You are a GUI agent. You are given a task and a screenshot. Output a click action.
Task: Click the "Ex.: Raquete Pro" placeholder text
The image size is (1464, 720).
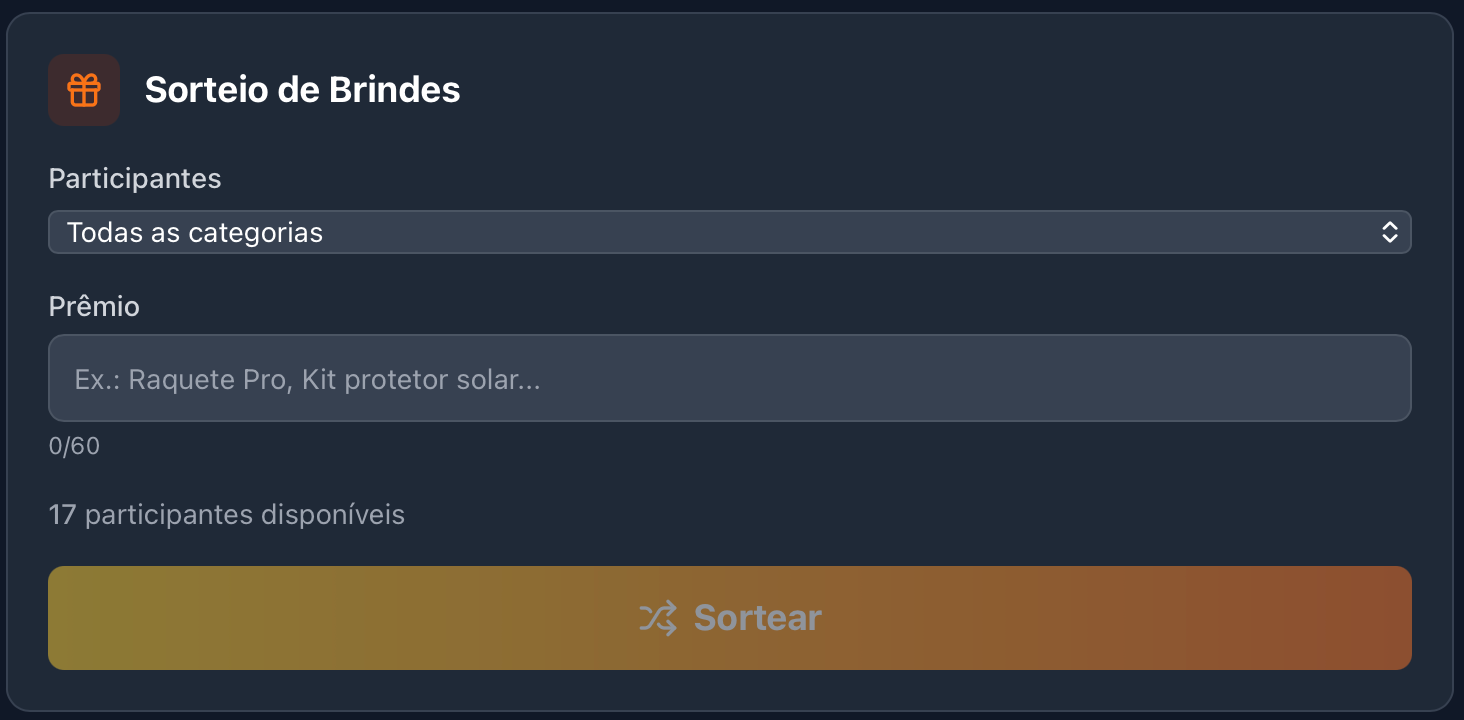point(181,380)
